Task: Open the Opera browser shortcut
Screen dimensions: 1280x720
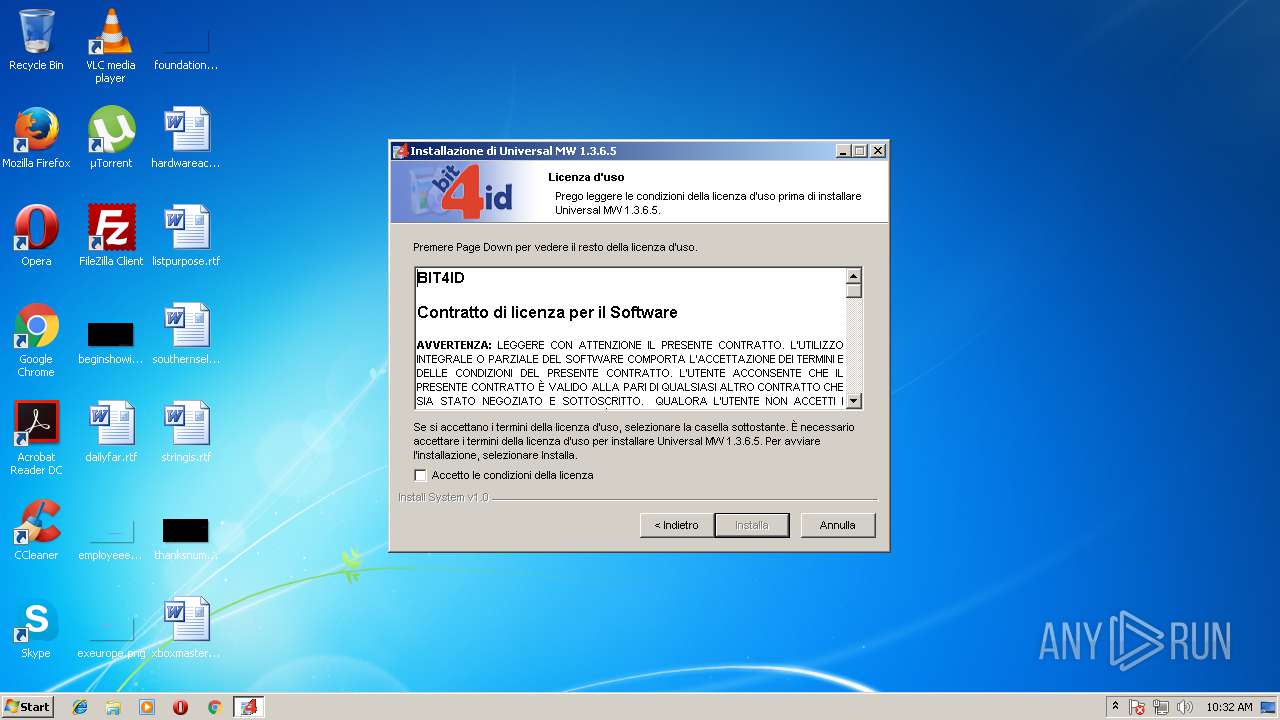Action: [36, 236]
